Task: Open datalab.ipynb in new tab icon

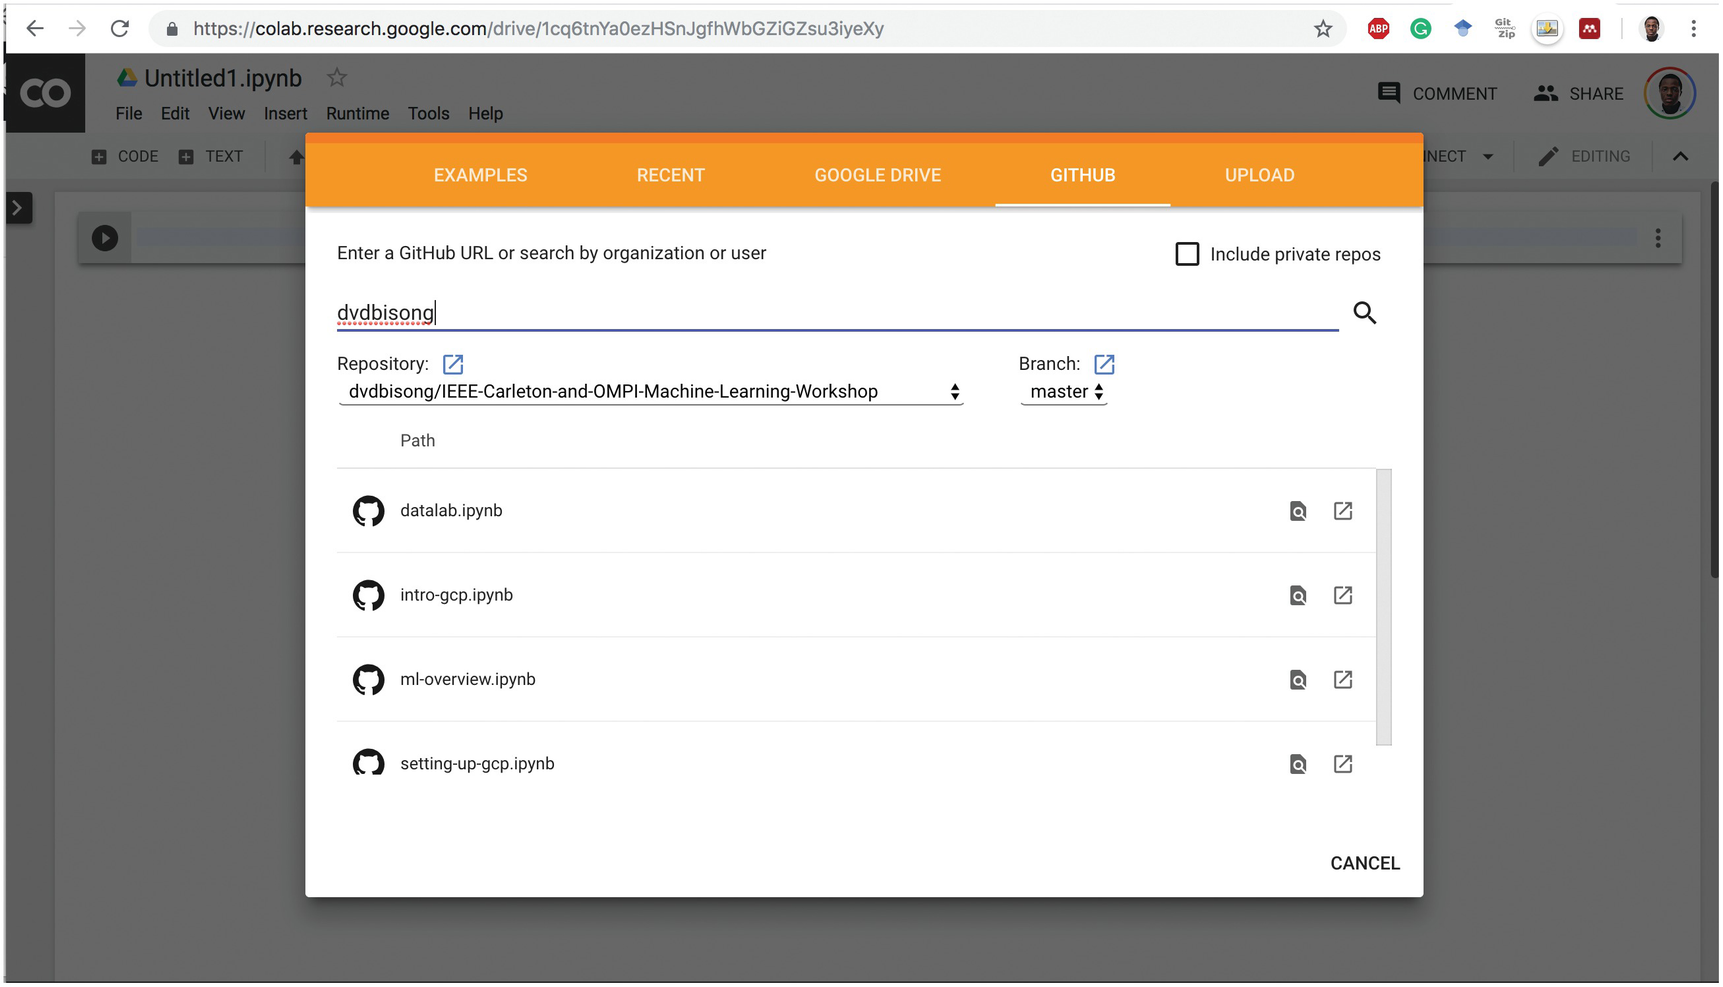Action: pos(1342,511)
